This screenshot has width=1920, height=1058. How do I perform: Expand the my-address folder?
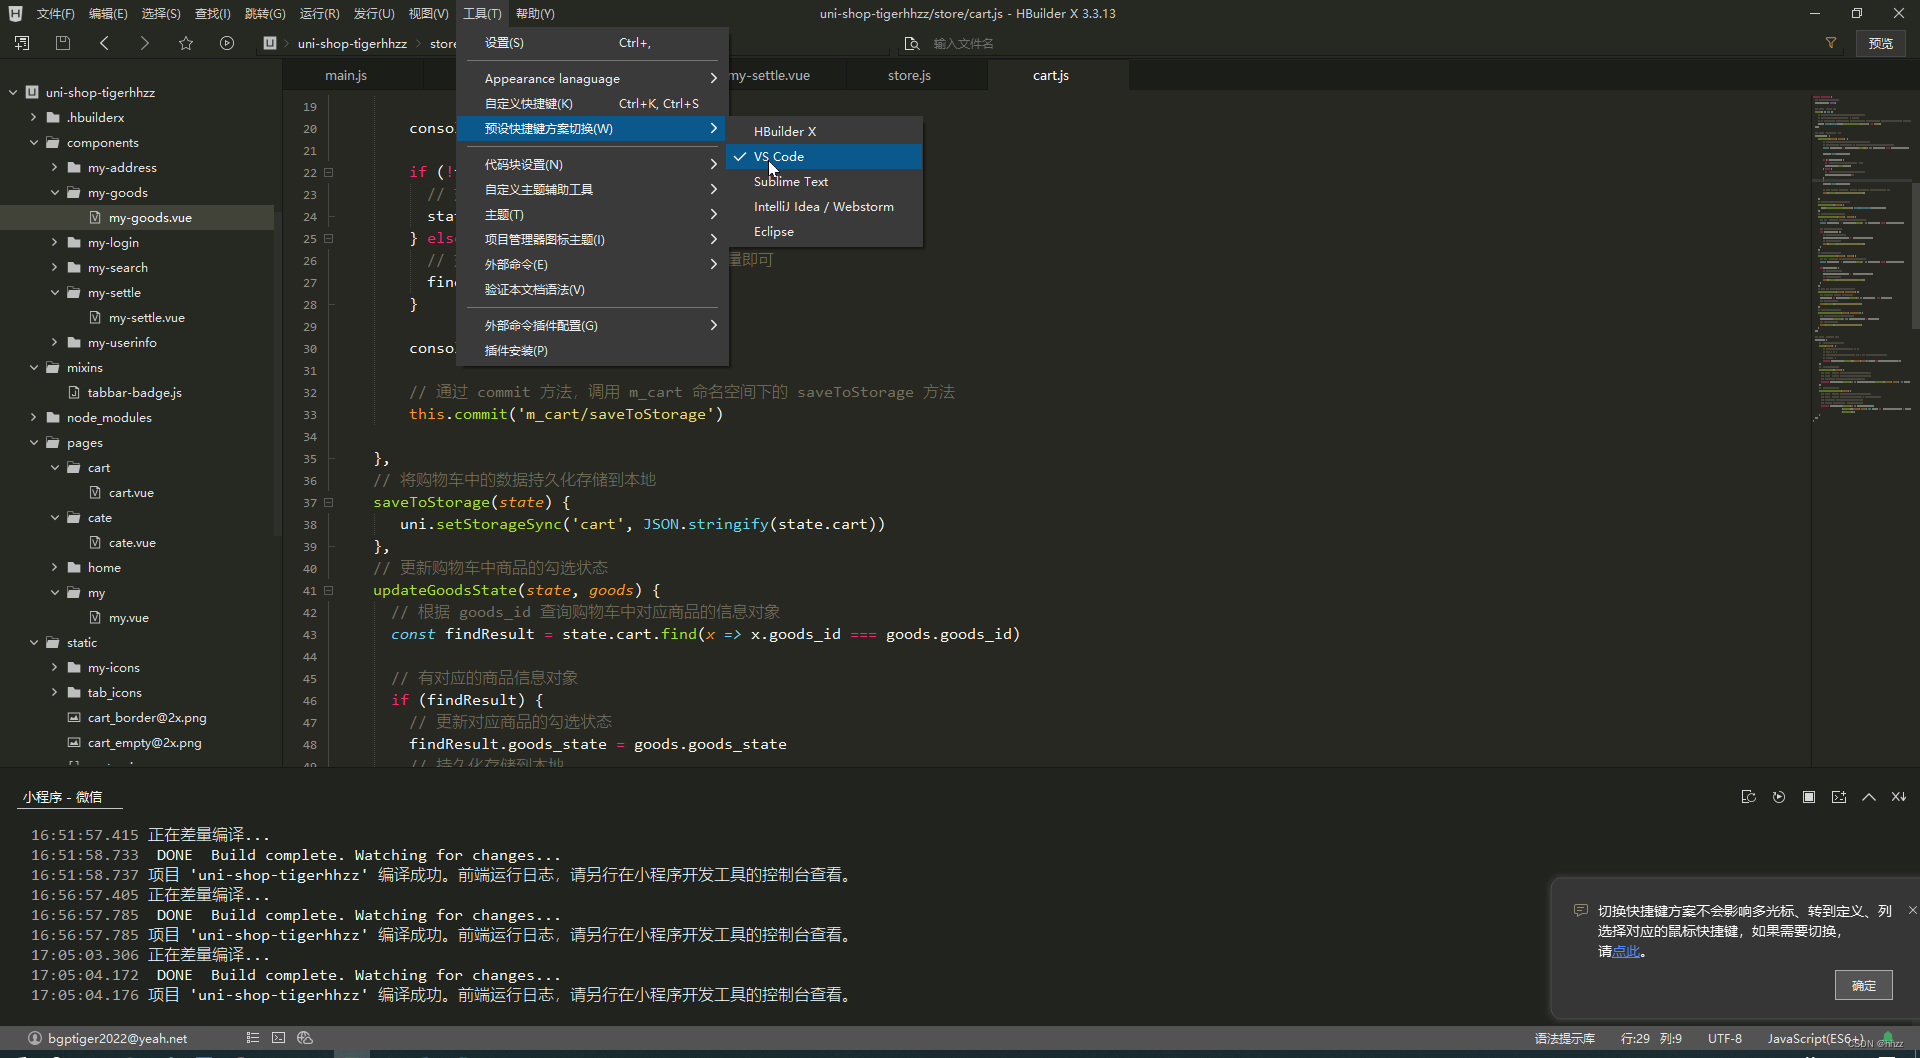[55, 167]
